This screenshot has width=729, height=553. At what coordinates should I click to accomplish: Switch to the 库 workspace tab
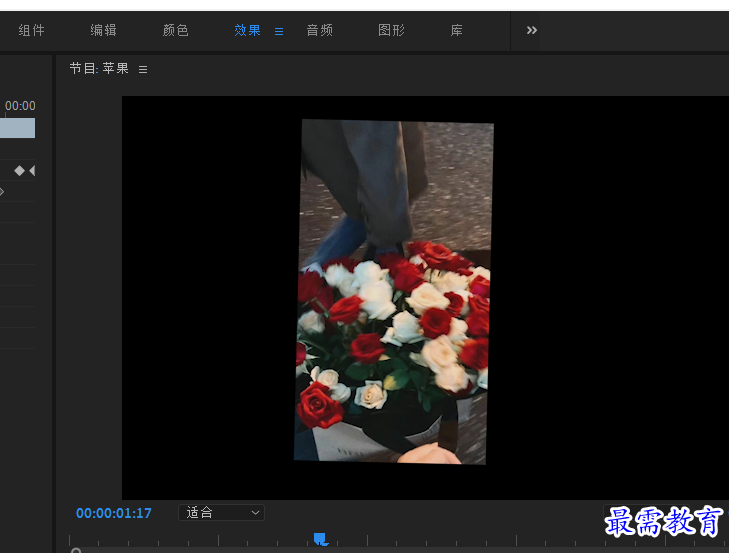[457, 31]
